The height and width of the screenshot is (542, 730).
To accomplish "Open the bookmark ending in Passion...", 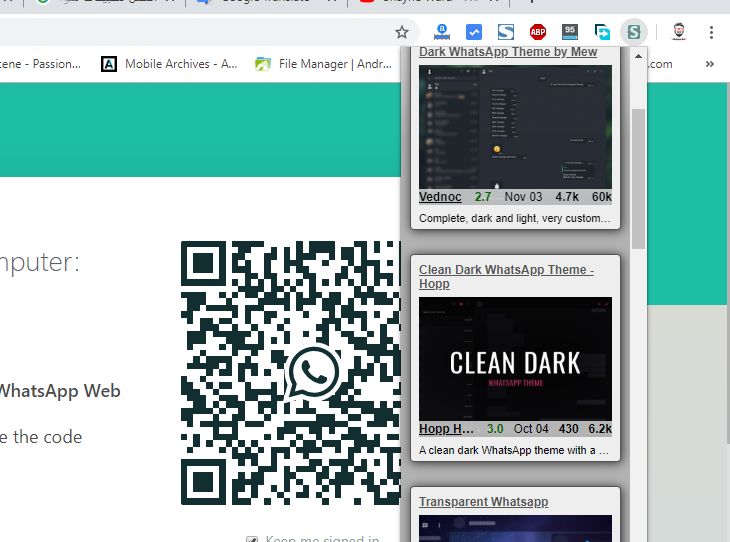I will (x=41, y=64).
